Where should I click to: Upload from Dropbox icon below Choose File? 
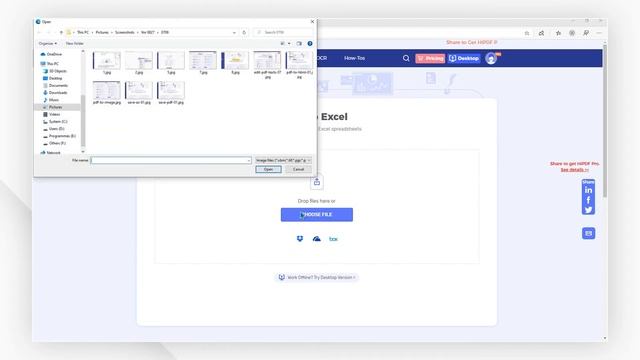[x=300, y=239]
